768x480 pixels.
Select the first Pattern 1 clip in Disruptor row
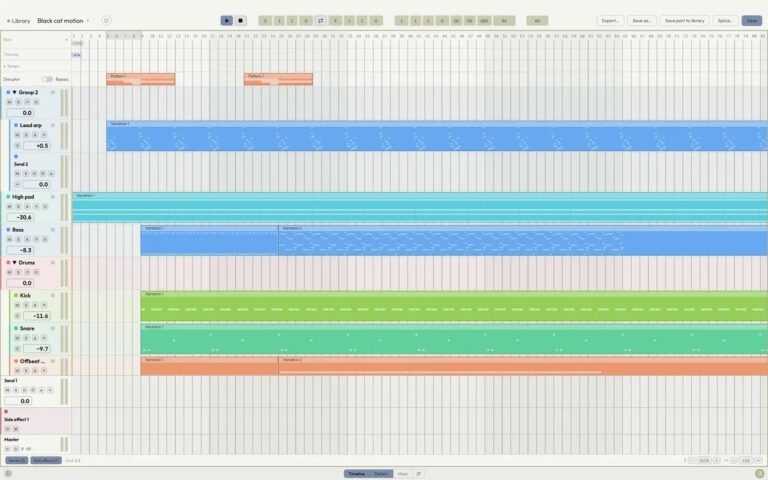(141, 79)
